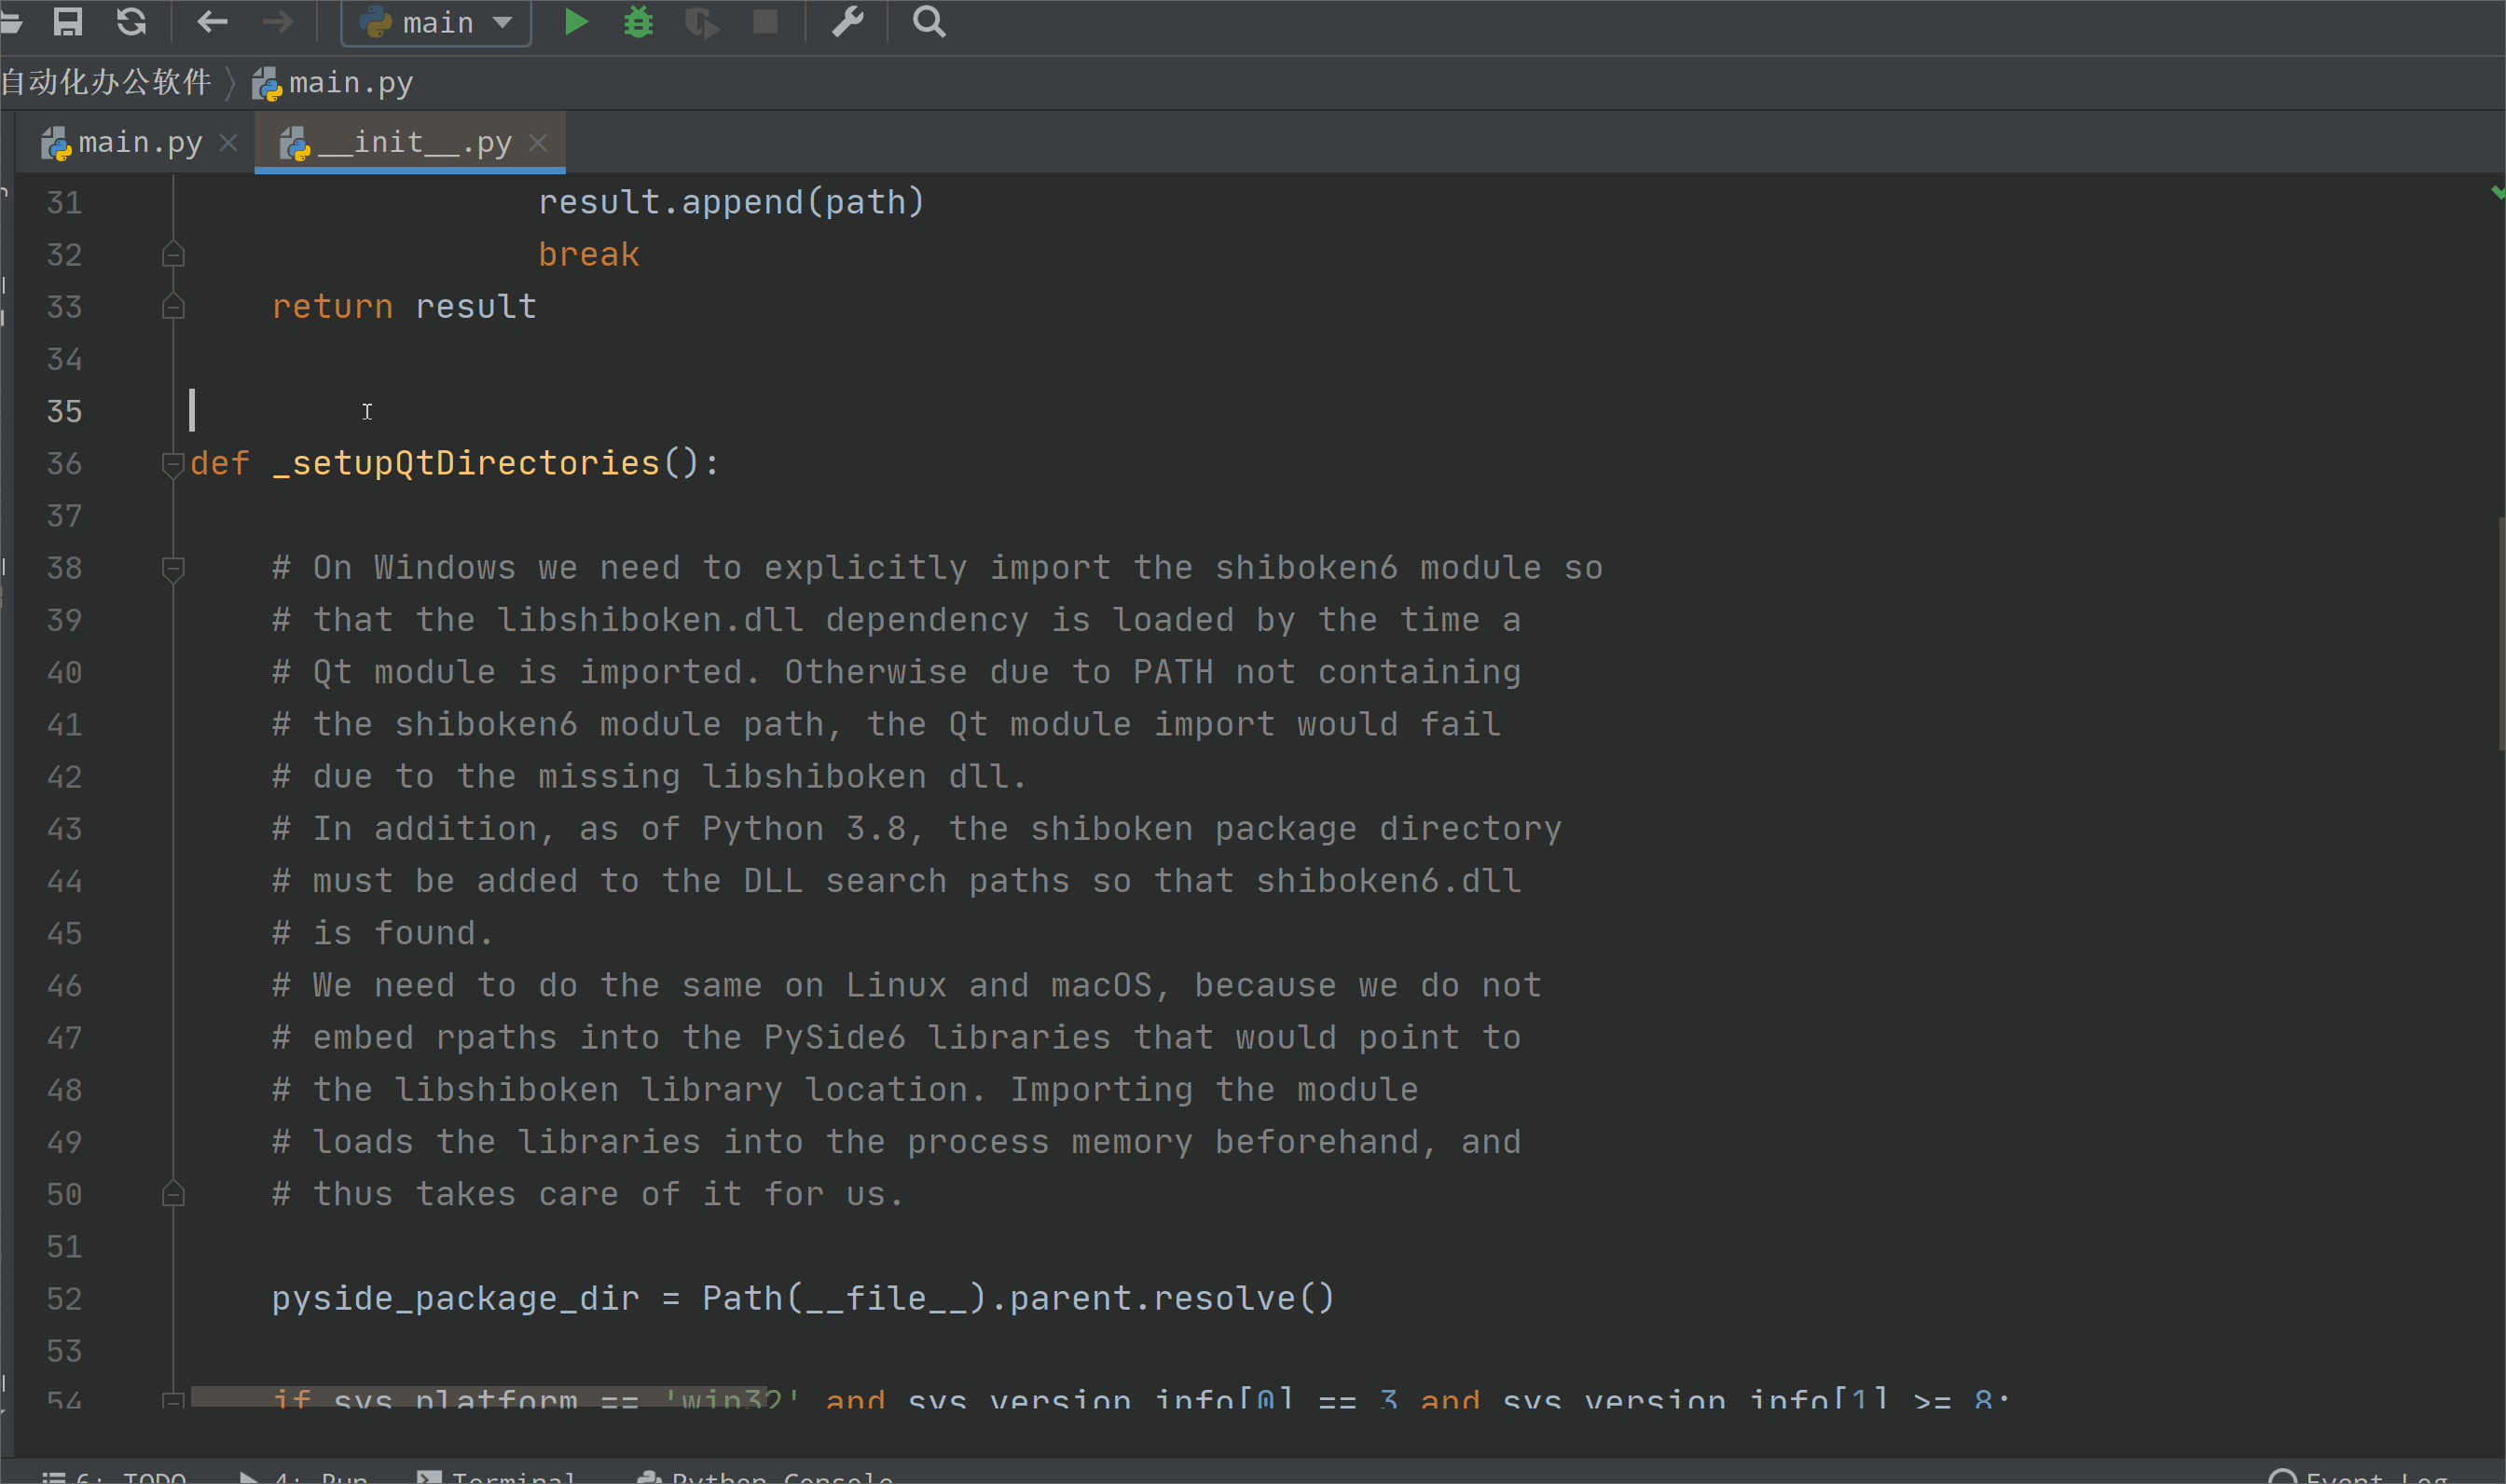Screen dimensions: 2506x1484
Task: Click the 自动化办公软件 project breadcrumb
Action: point(106,82)
